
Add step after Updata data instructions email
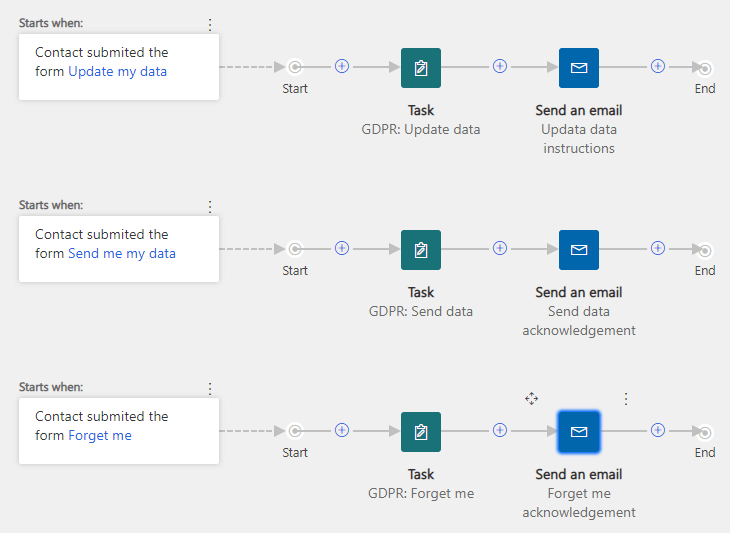coord(657,66)
